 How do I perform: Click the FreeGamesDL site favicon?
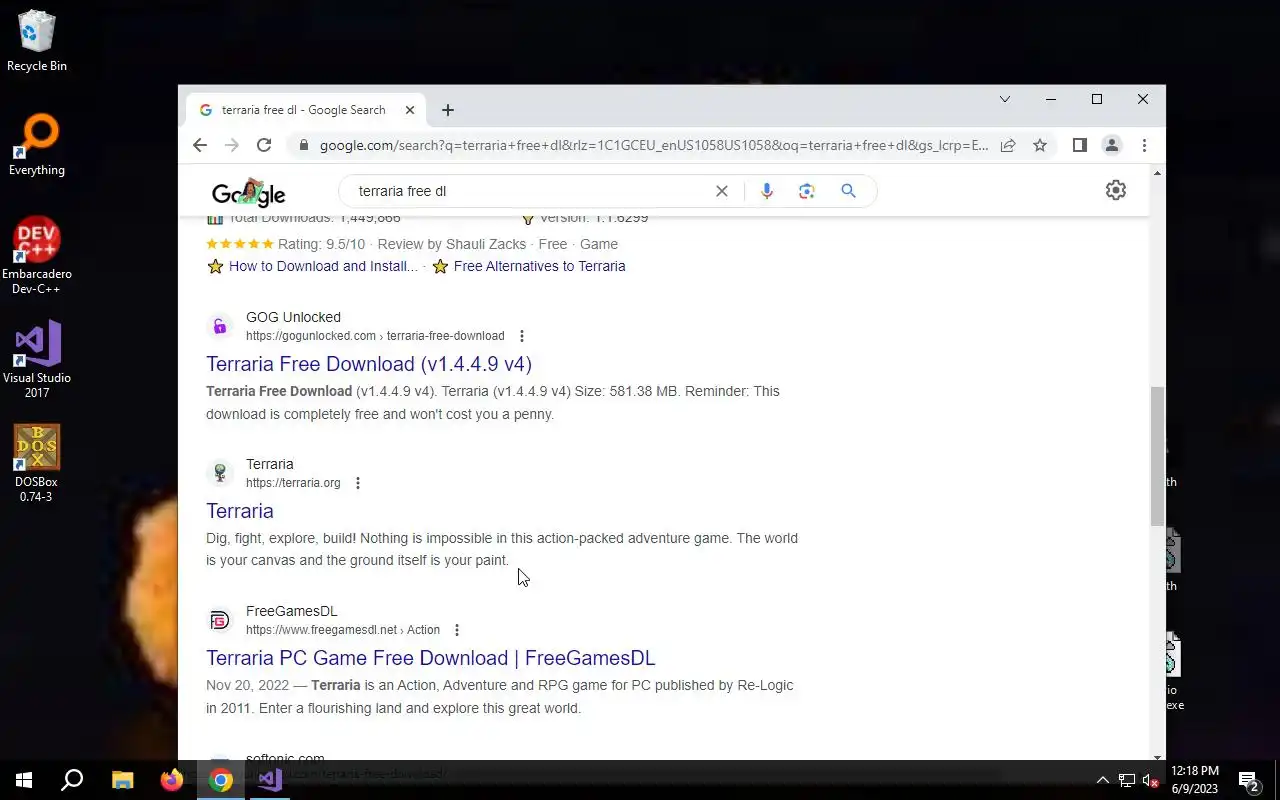[220, 620]
